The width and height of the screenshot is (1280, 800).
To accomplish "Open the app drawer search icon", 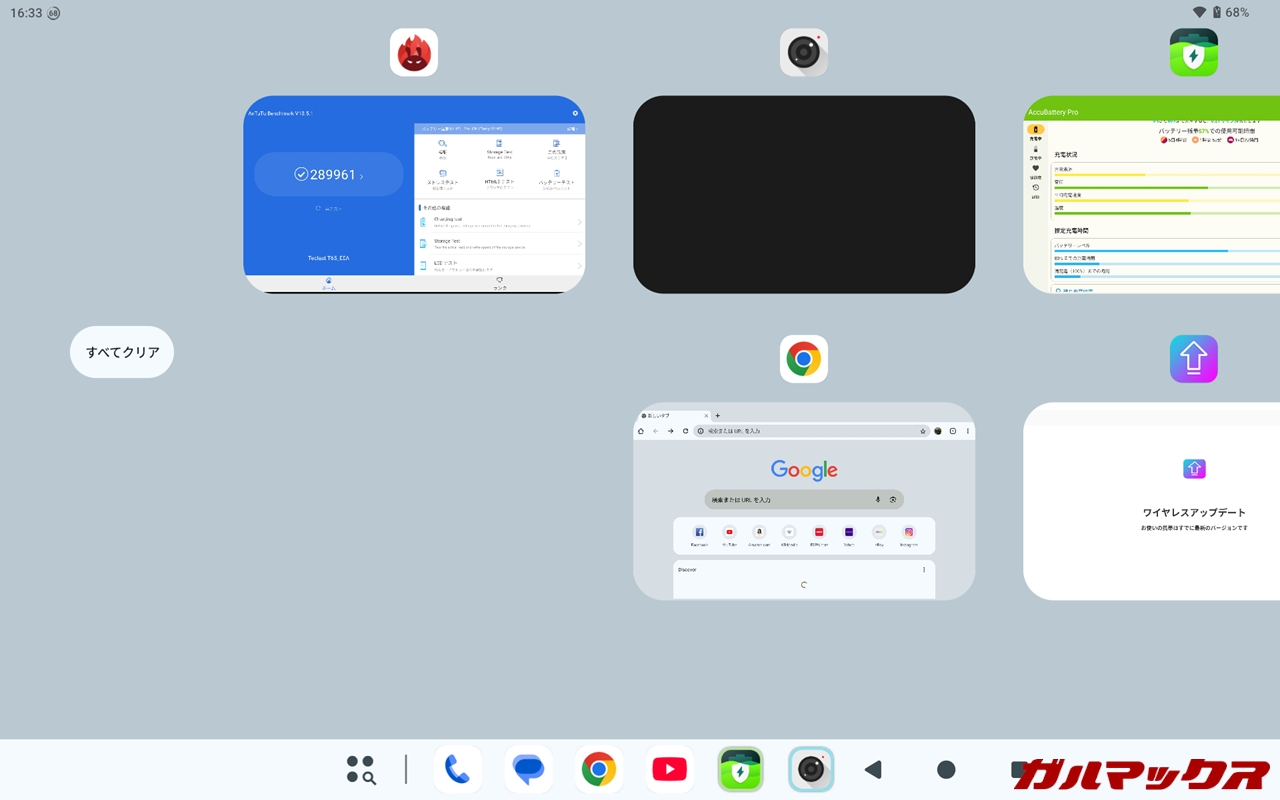I will pyautogui.click(x=361, y=769).
